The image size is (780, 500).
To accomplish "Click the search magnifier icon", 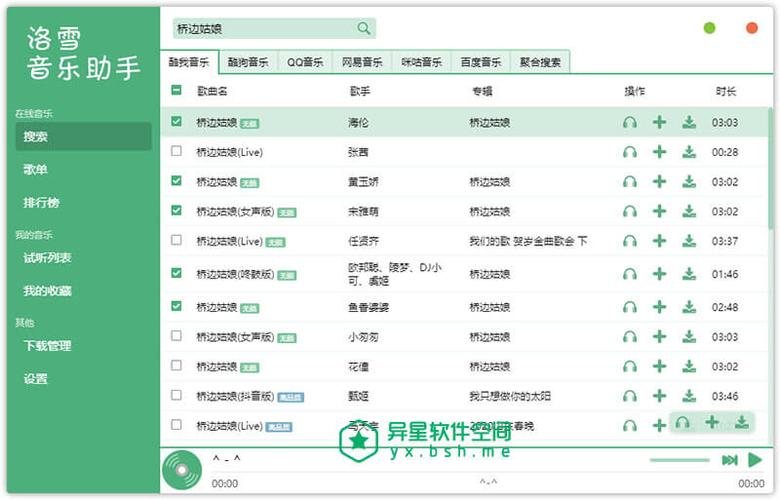I will [364, 29].
